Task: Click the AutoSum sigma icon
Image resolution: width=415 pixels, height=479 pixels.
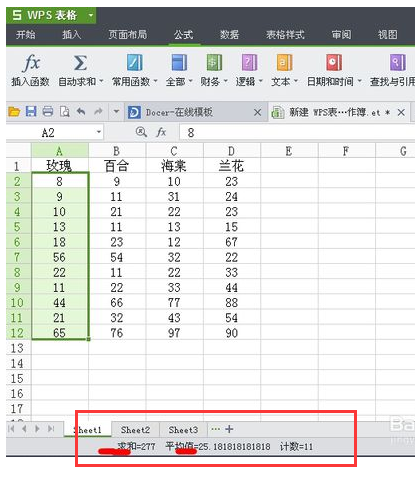Action: point(80,63)
